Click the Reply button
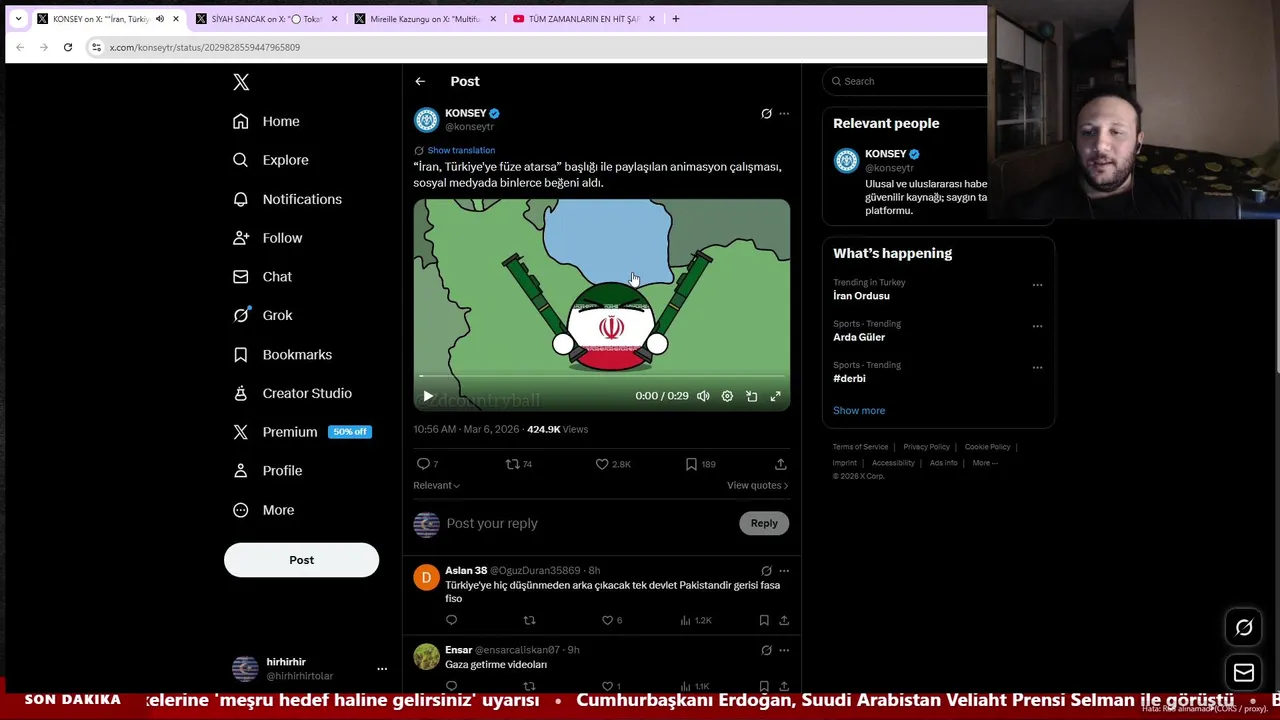Viewport: 1280px width, 720px height. (x=764, y=523)
